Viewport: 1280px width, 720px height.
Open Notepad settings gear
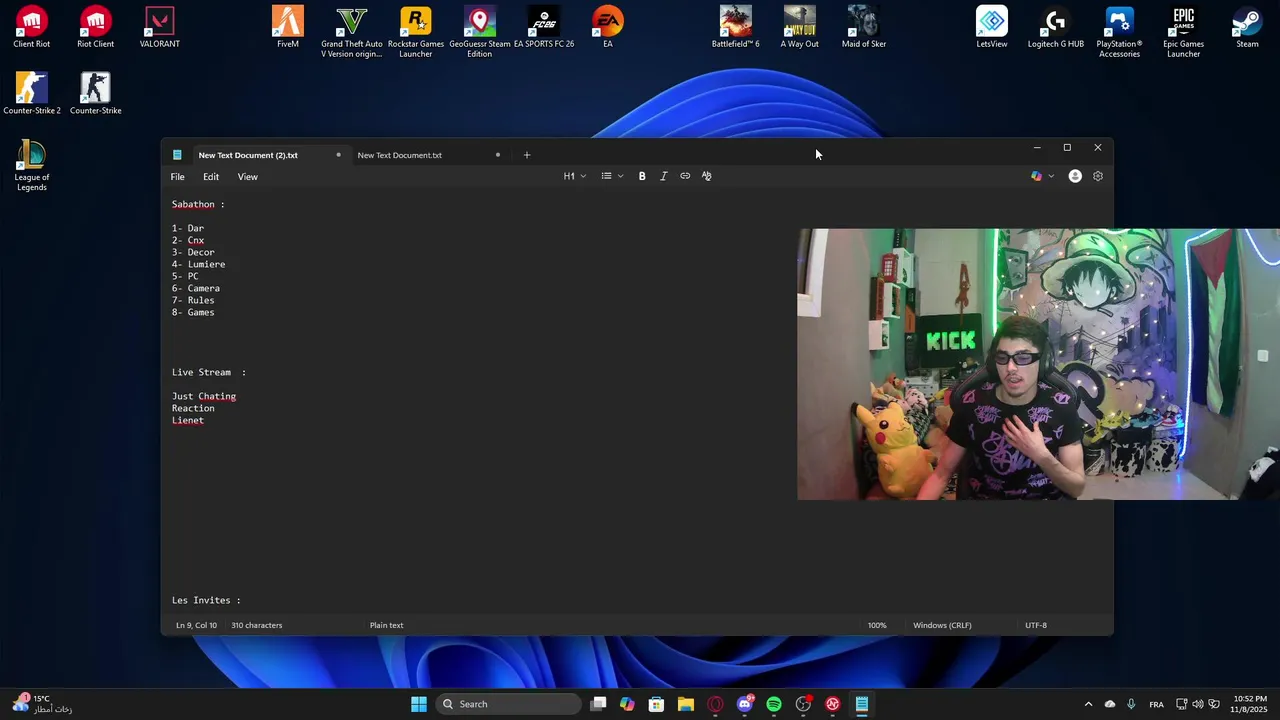click(x=1098, y=176)
